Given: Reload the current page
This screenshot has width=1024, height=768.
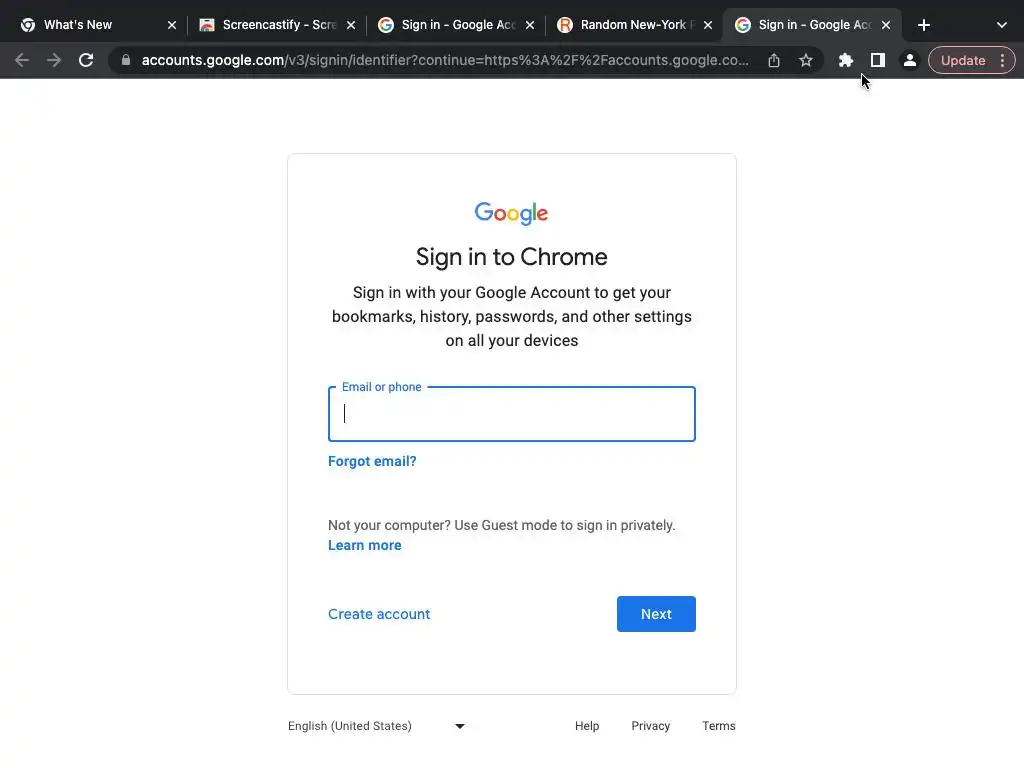Looking at the screenshot, I should click(x=86, y=60).
